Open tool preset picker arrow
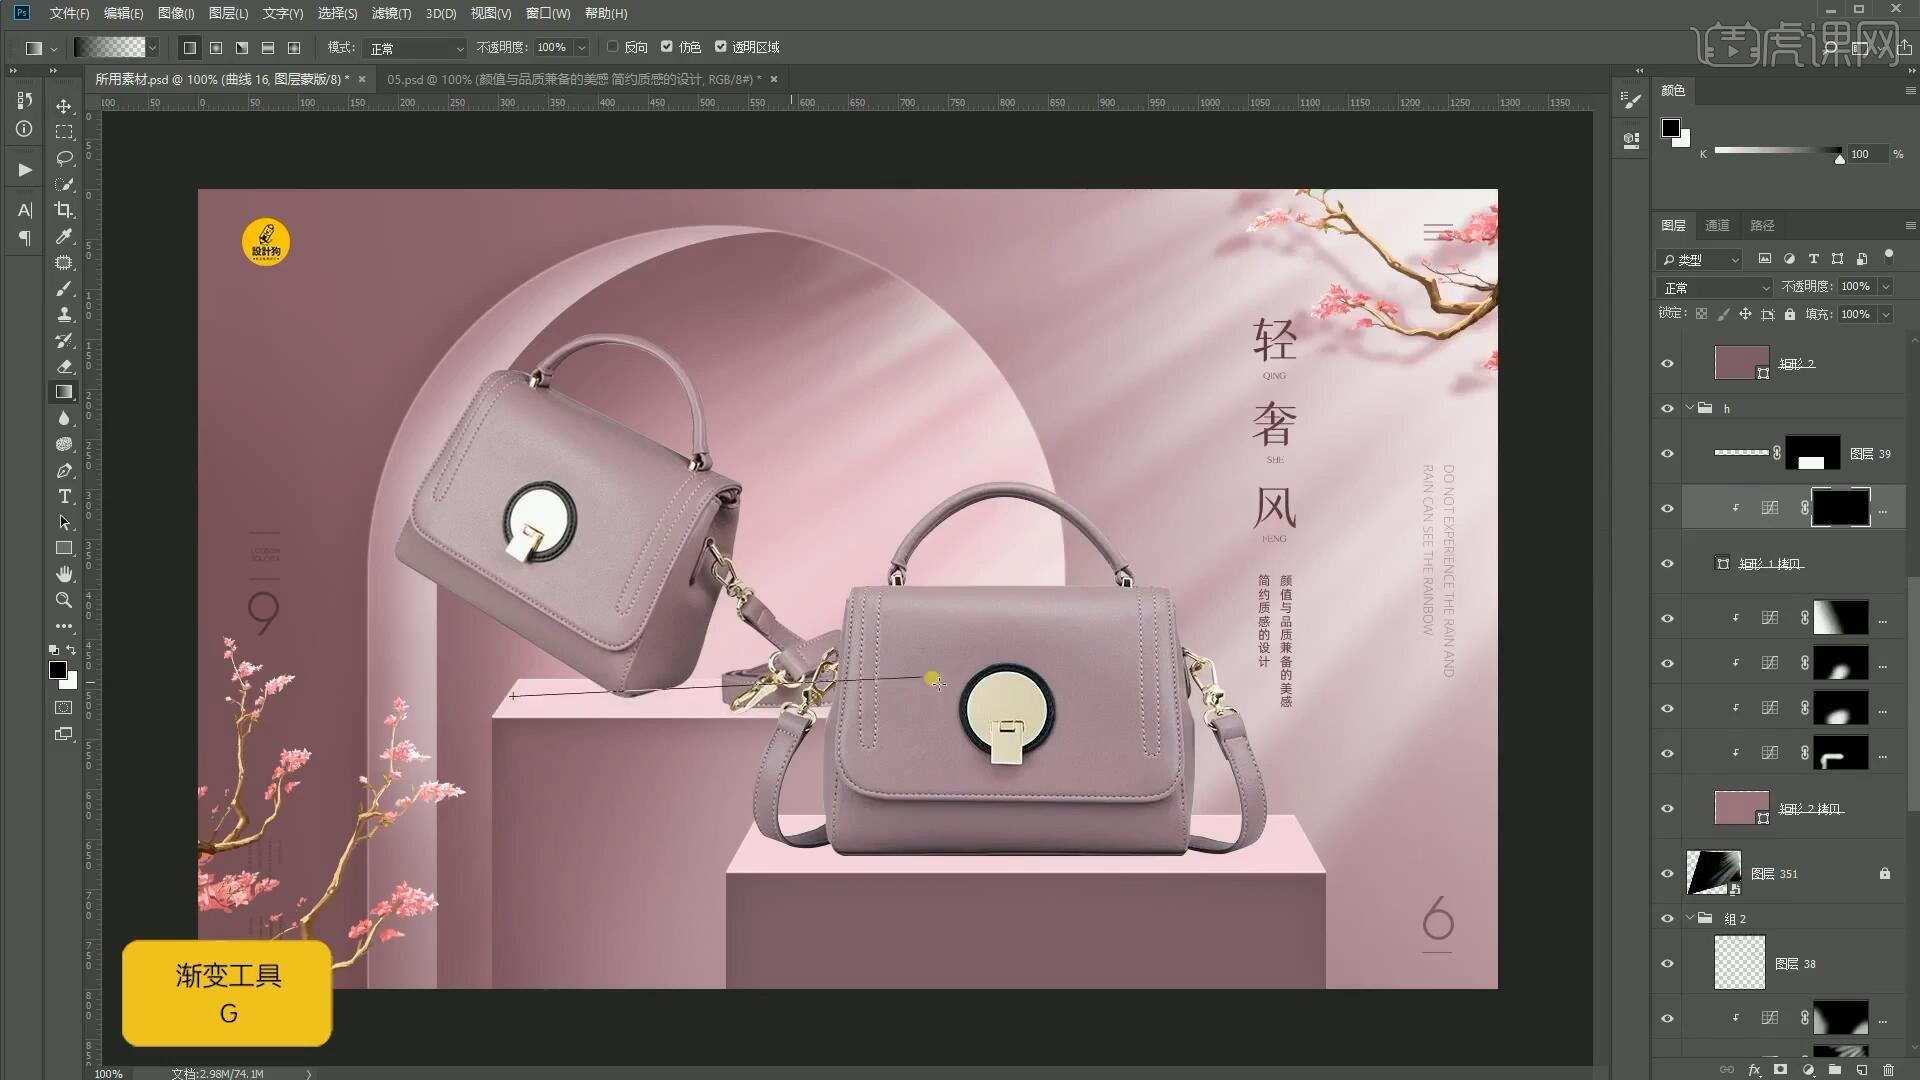Screen dimensions: 1920x1080 [x=53, y=47]
